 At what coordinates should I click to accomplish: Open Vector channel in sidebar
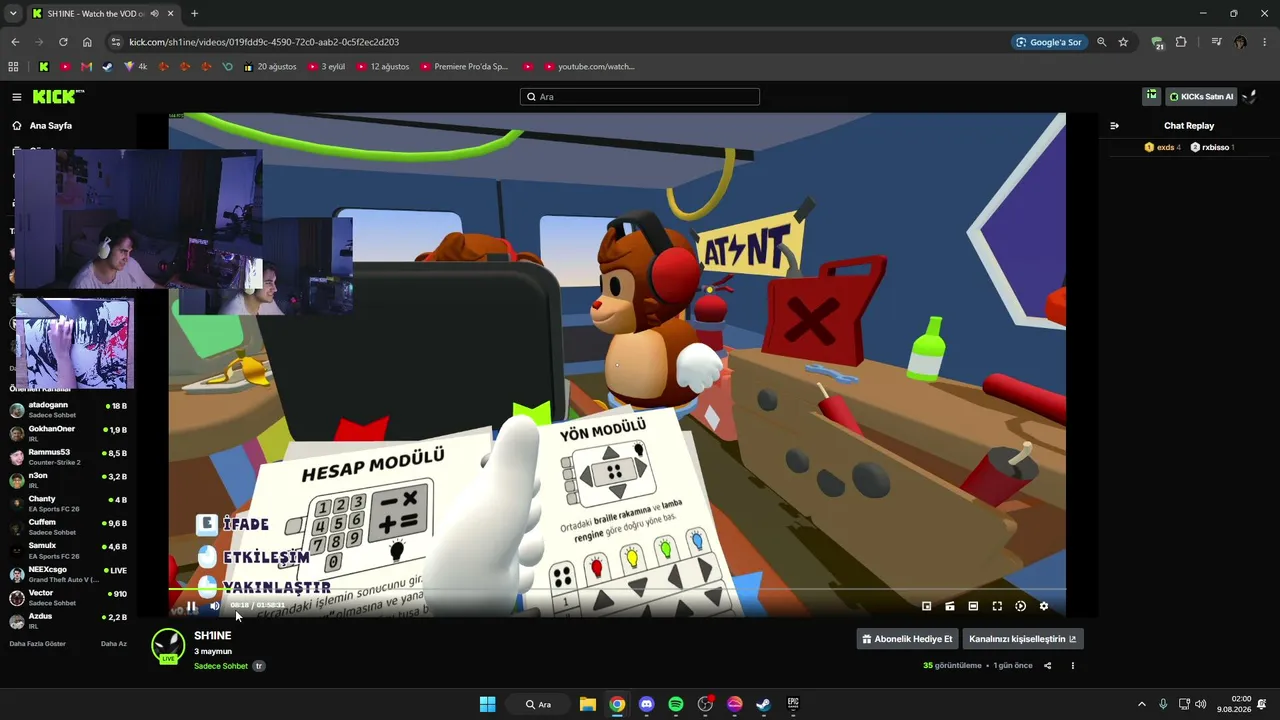point(68,598)
